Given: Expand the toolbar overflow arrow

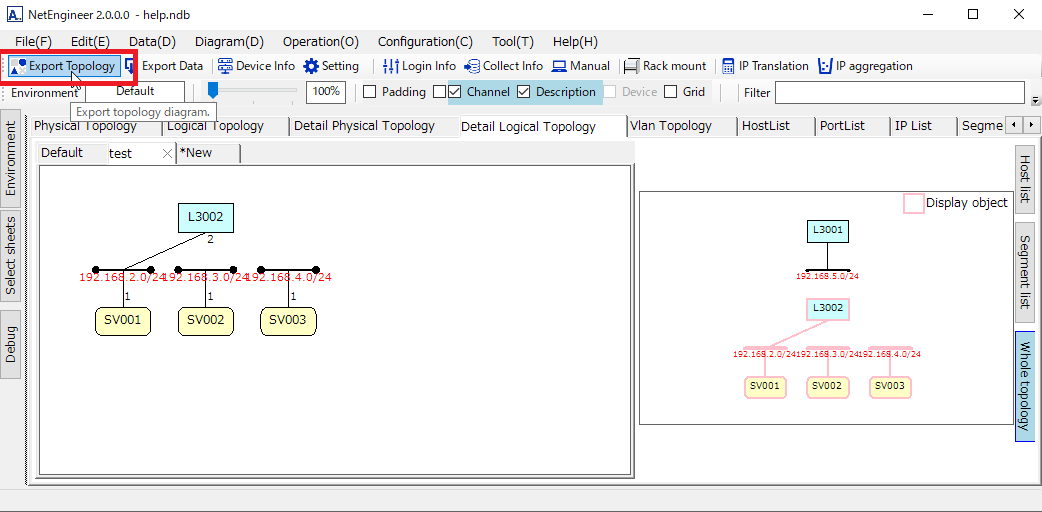Looking at the screenshot, I should pyautogui.click(x=1035, y=101).
